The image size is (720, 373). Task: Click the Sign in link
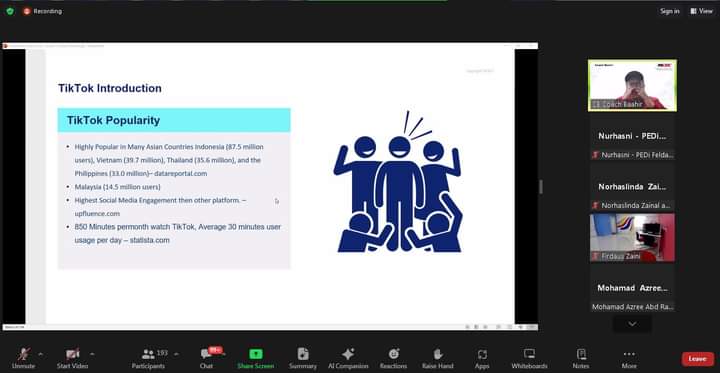(669, 11)
